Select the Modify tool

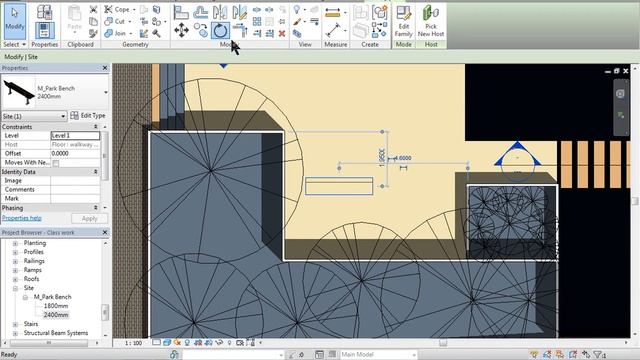[15, 21]
